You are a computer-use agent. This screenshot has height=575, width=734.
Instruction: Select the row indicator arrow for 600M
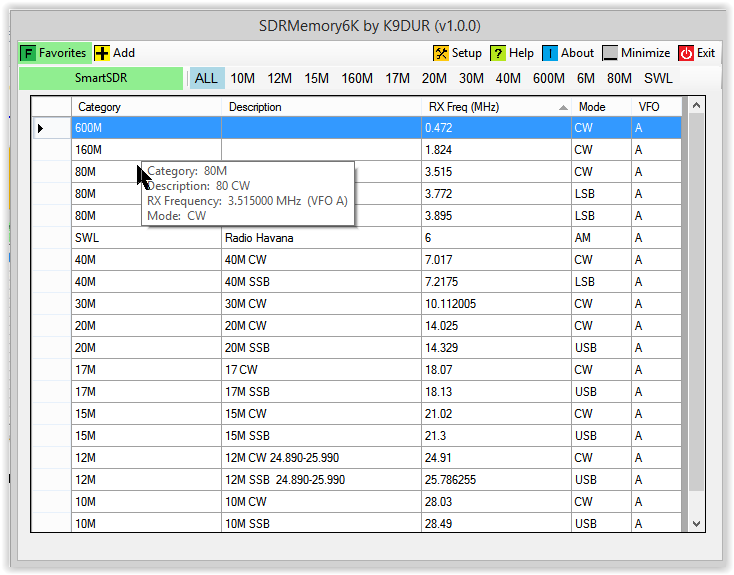coord(41,128)
